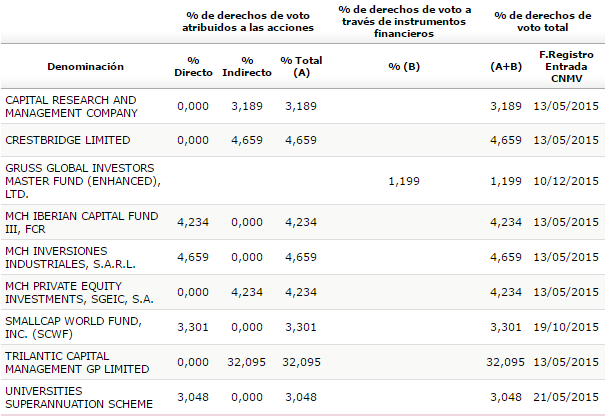Screen dimensions: 608x417
Task: Select the 1,199 value under % (B)
Action: tap(403, 181)
